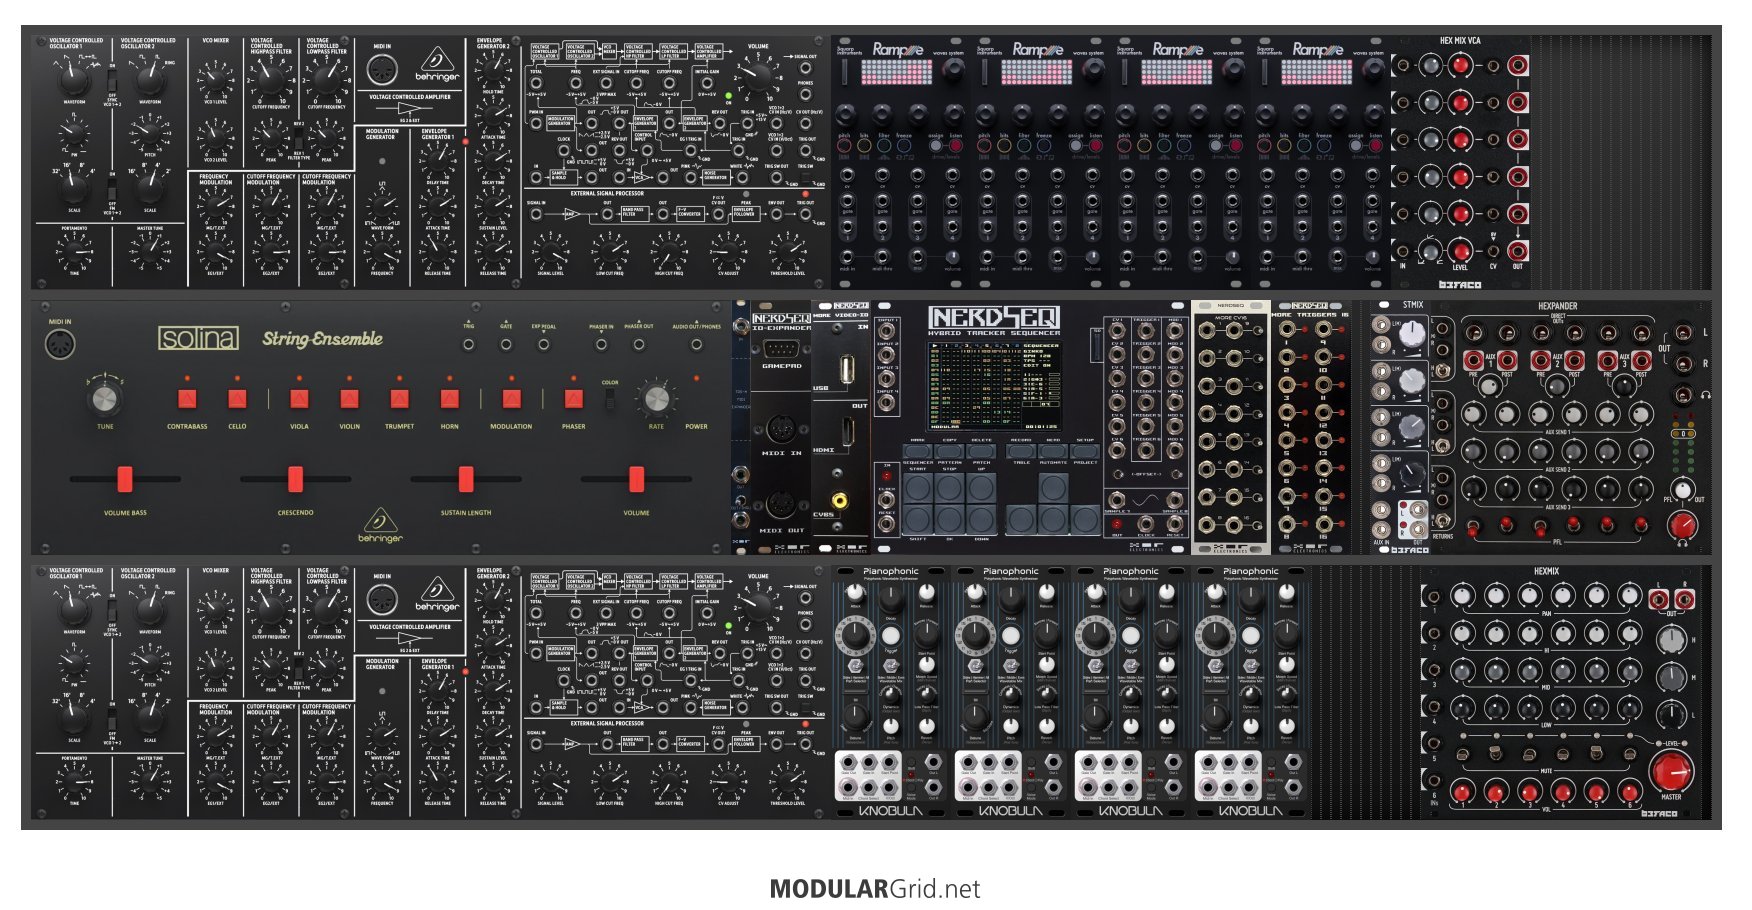Enable the Solina VIOLIN voice button
1752x910 pixels.
(x=349, y=399)
